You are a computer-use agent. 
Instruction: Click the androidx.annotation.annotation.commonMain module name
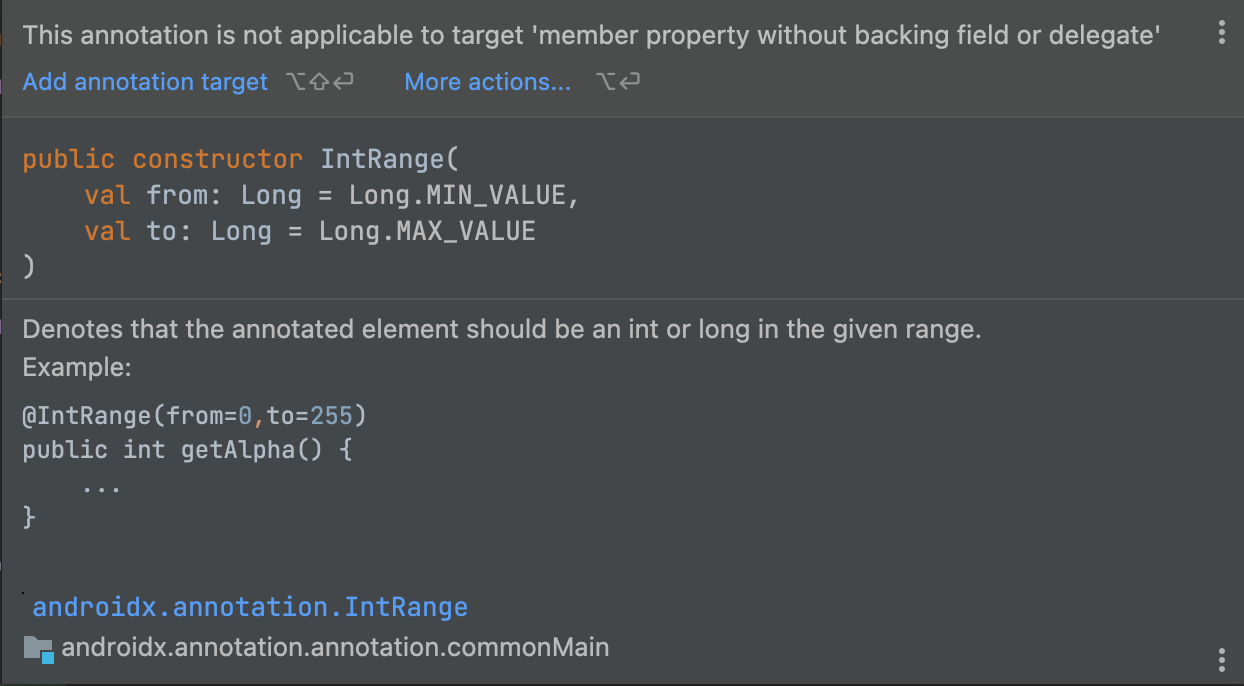click(x=335, y=647)
